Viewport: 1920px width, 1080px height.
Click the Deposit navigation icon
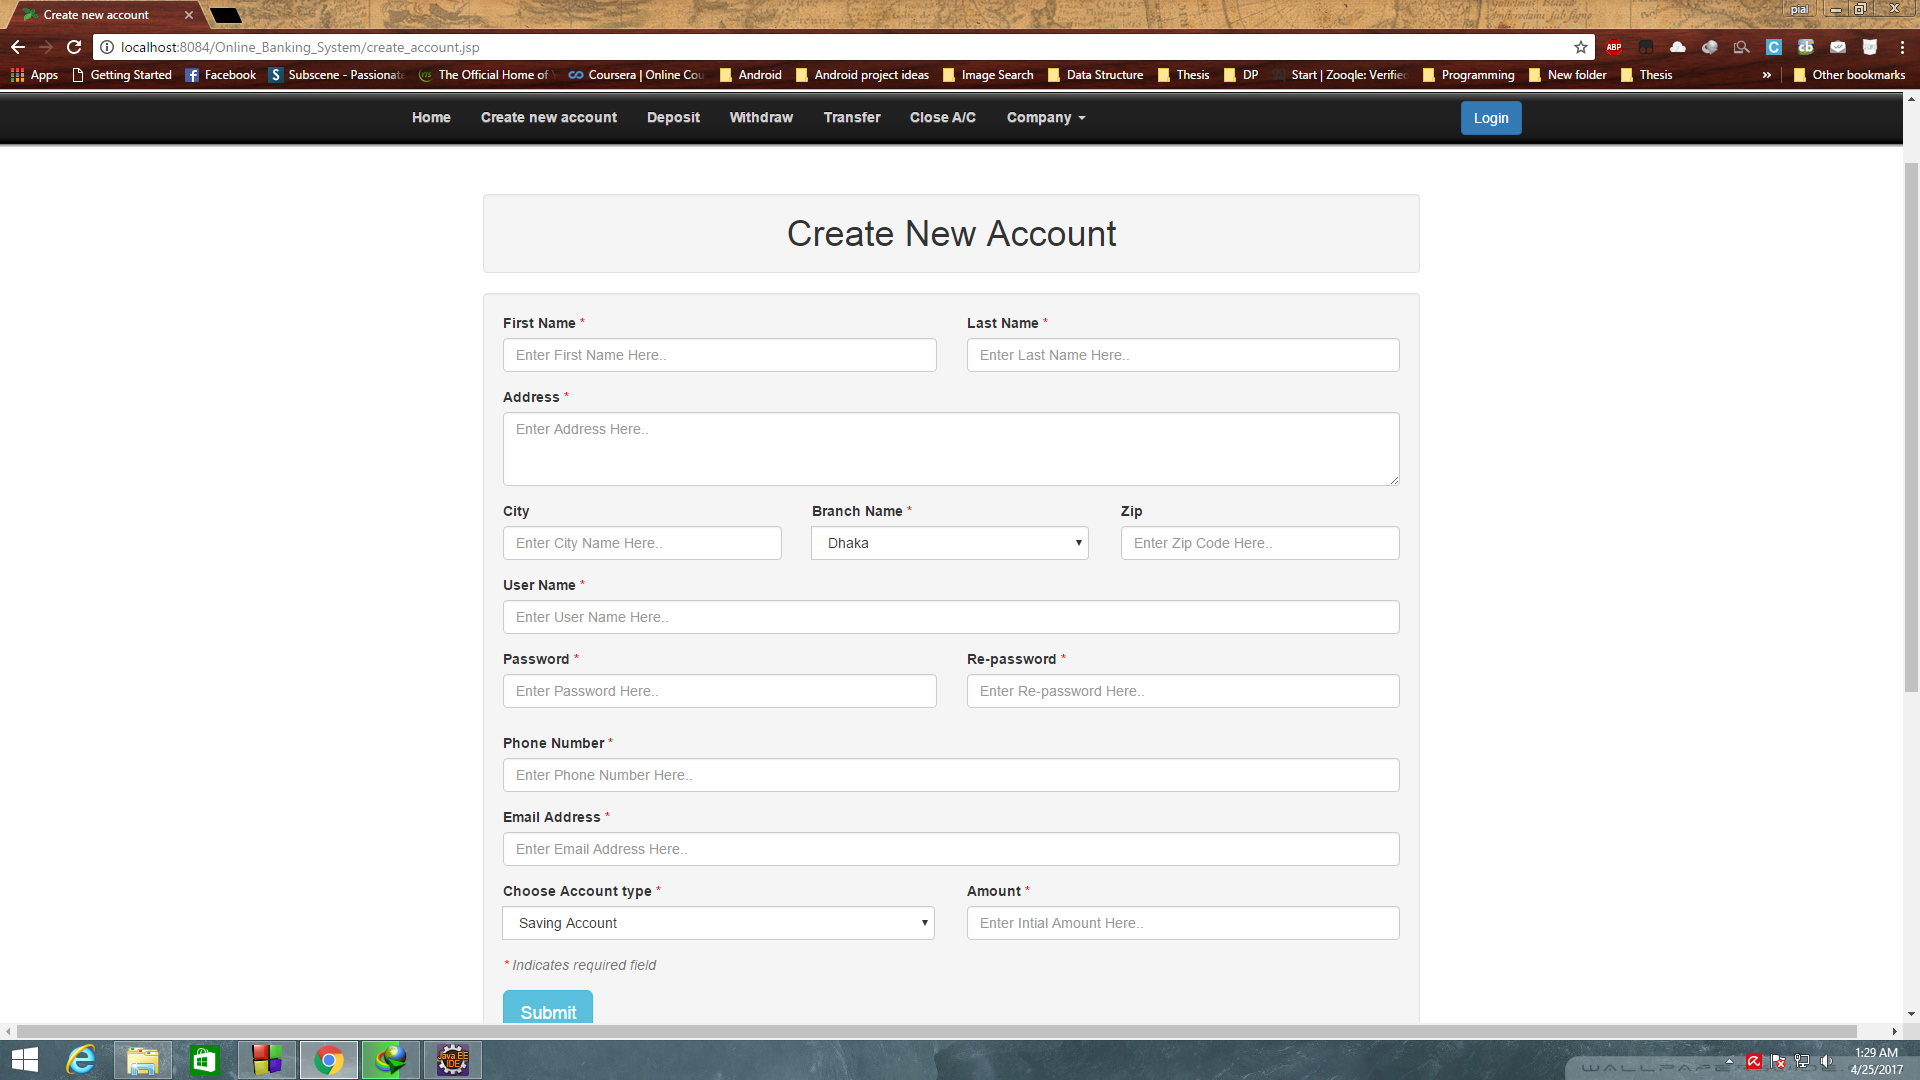coord(673,116)
